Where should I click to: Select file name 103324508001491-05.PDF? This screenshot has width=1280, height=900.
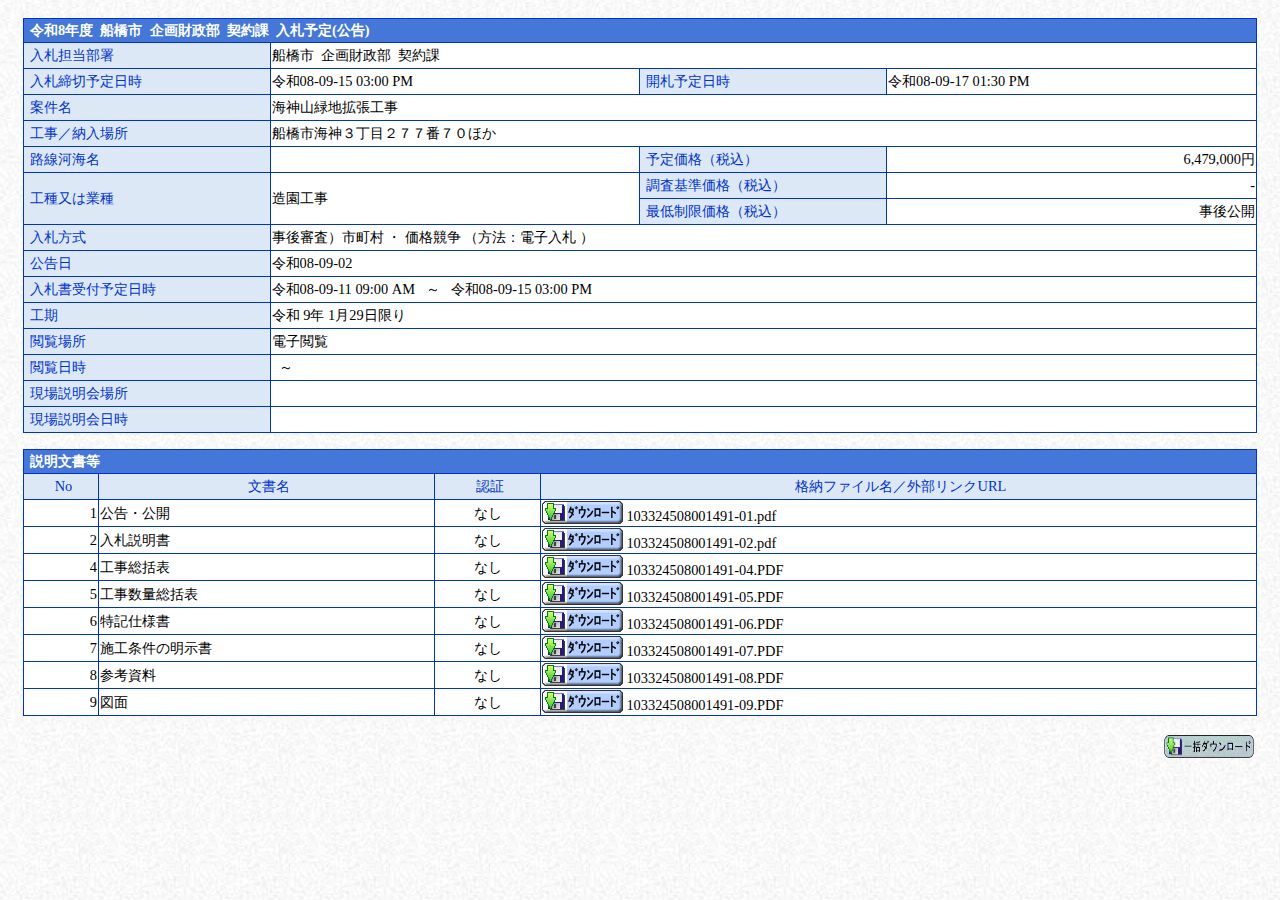click(x=704, y=597)
